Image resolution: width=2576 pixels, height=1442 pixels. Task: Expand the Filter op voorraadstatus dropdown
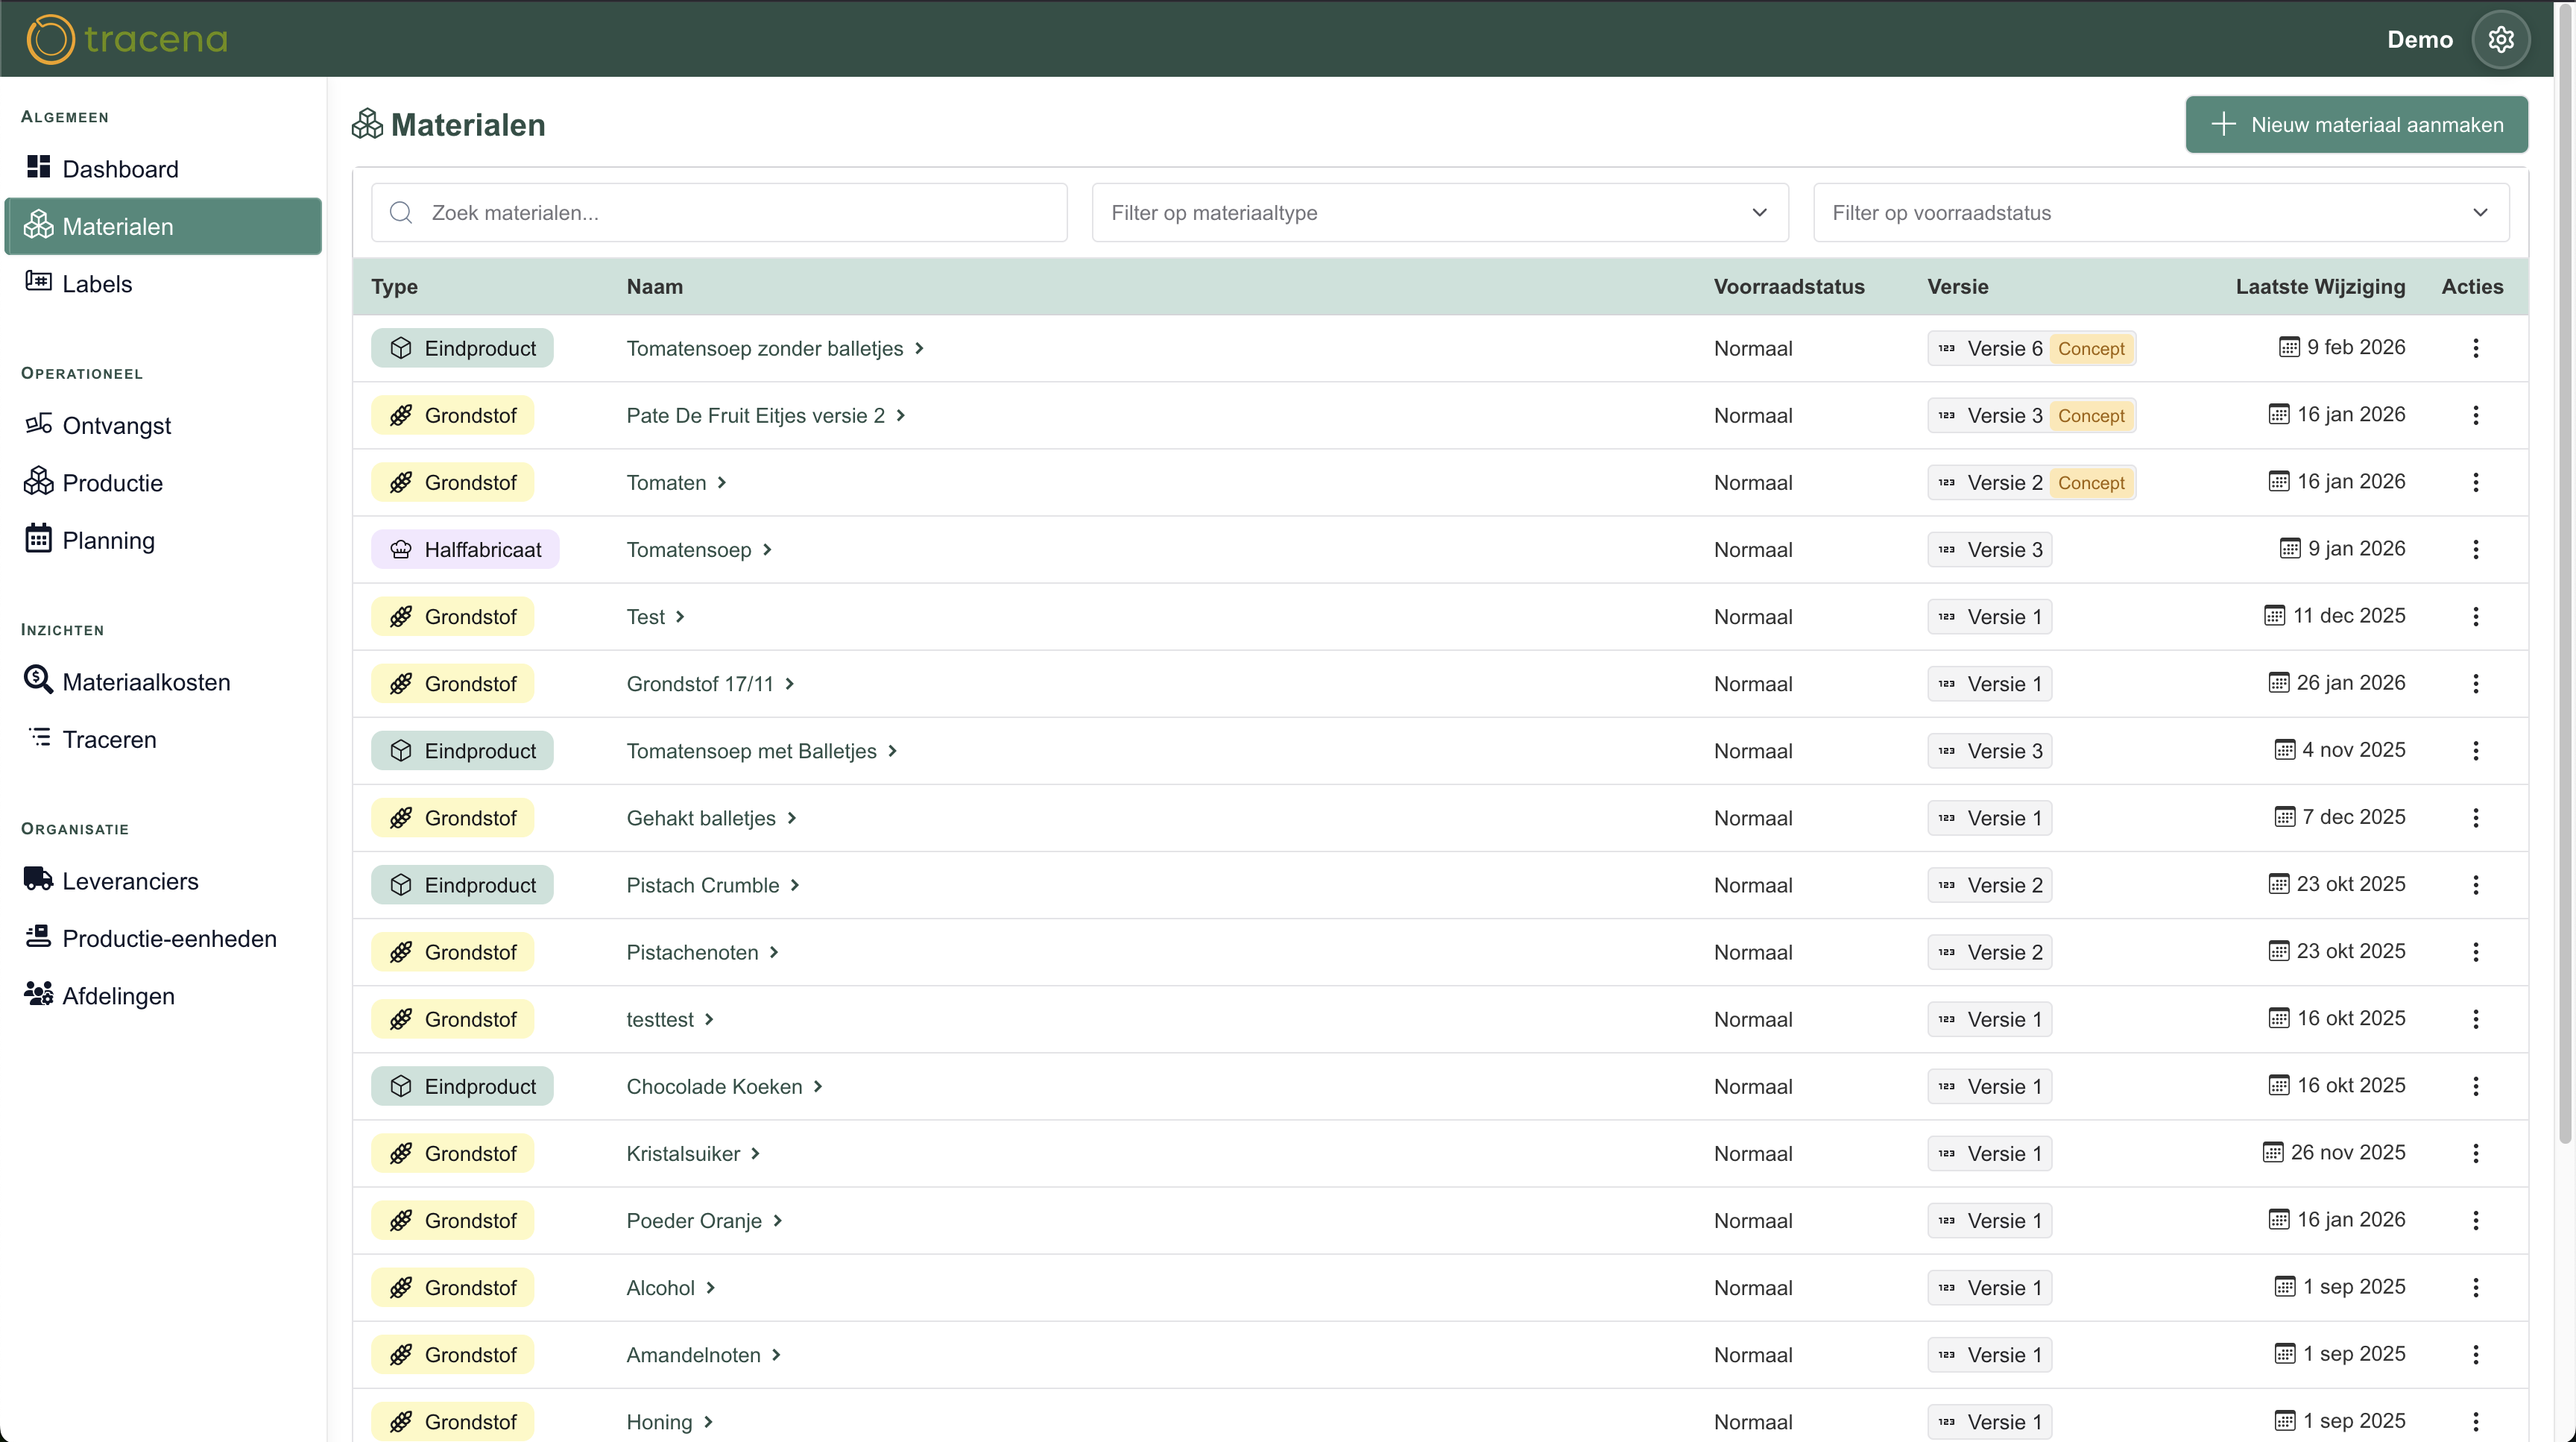point(2160,212)
